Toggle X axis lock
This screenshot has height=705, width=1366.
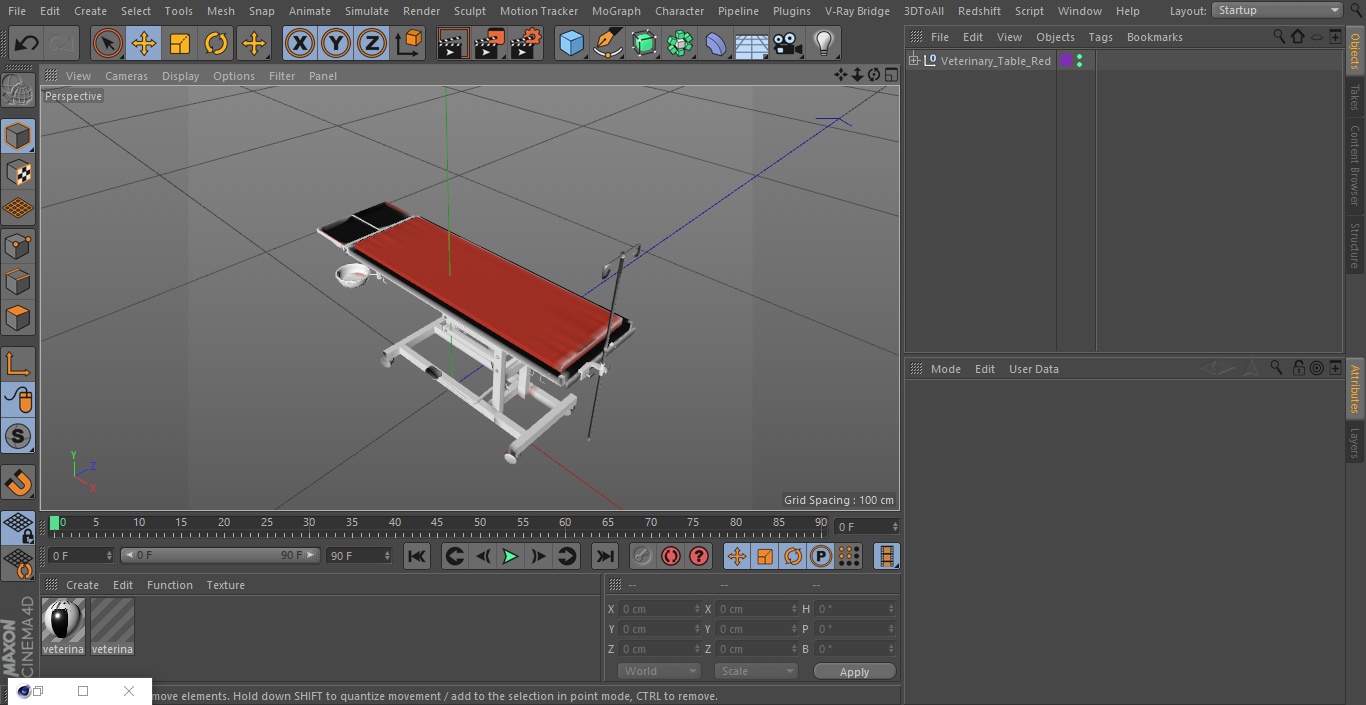pyautogui.click(x=300, y=44)
